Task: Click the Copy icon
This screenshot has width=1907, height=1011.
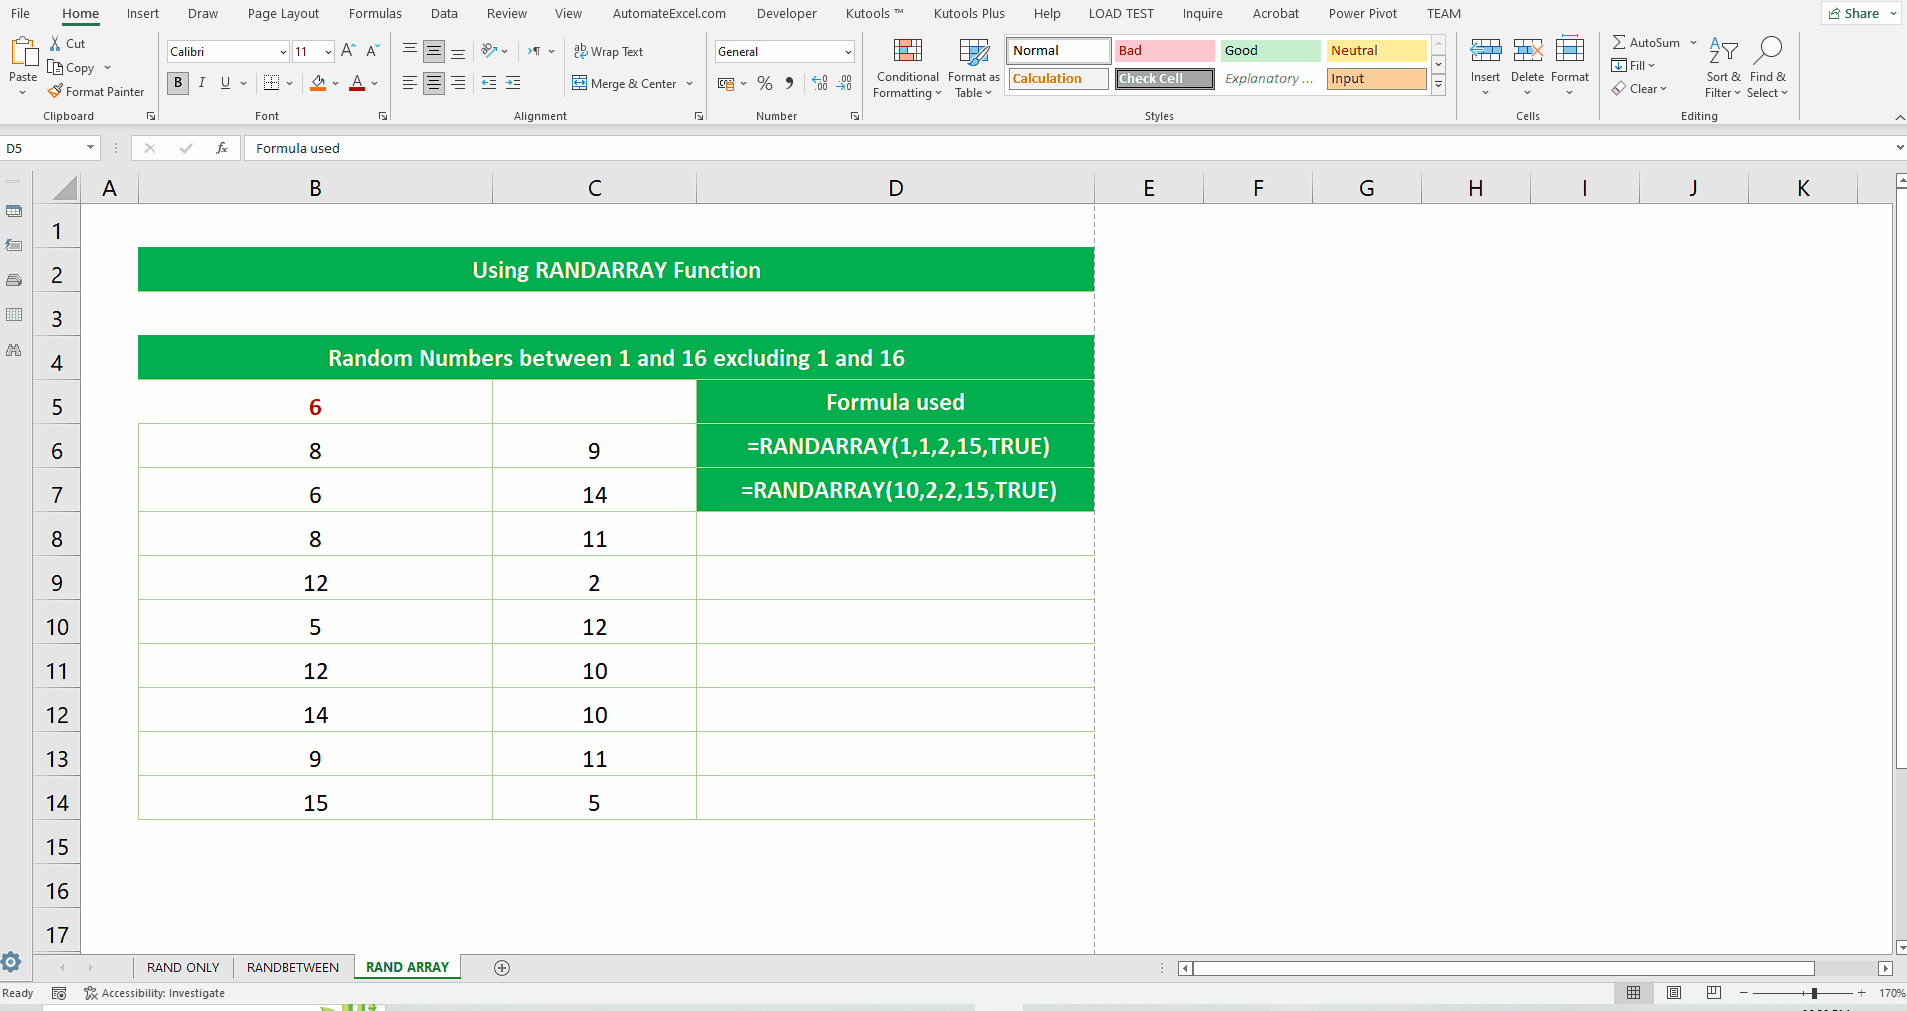Action: click(x=56, y=67)
